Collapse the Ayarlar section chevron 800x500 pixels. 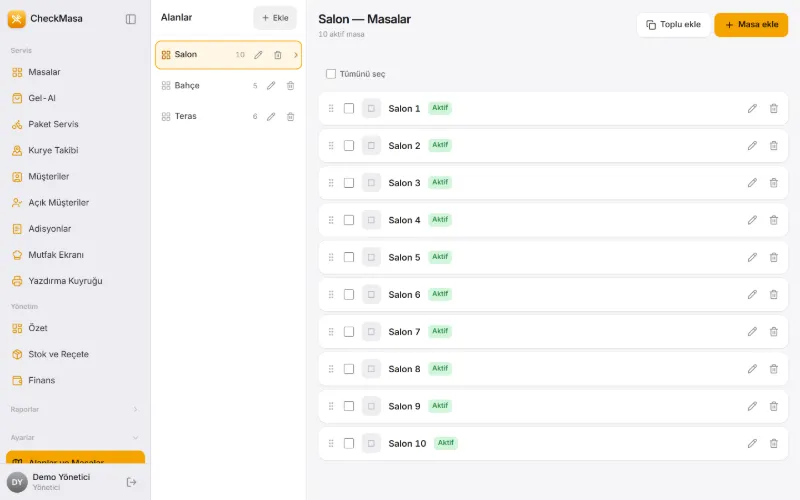(135, 438)
